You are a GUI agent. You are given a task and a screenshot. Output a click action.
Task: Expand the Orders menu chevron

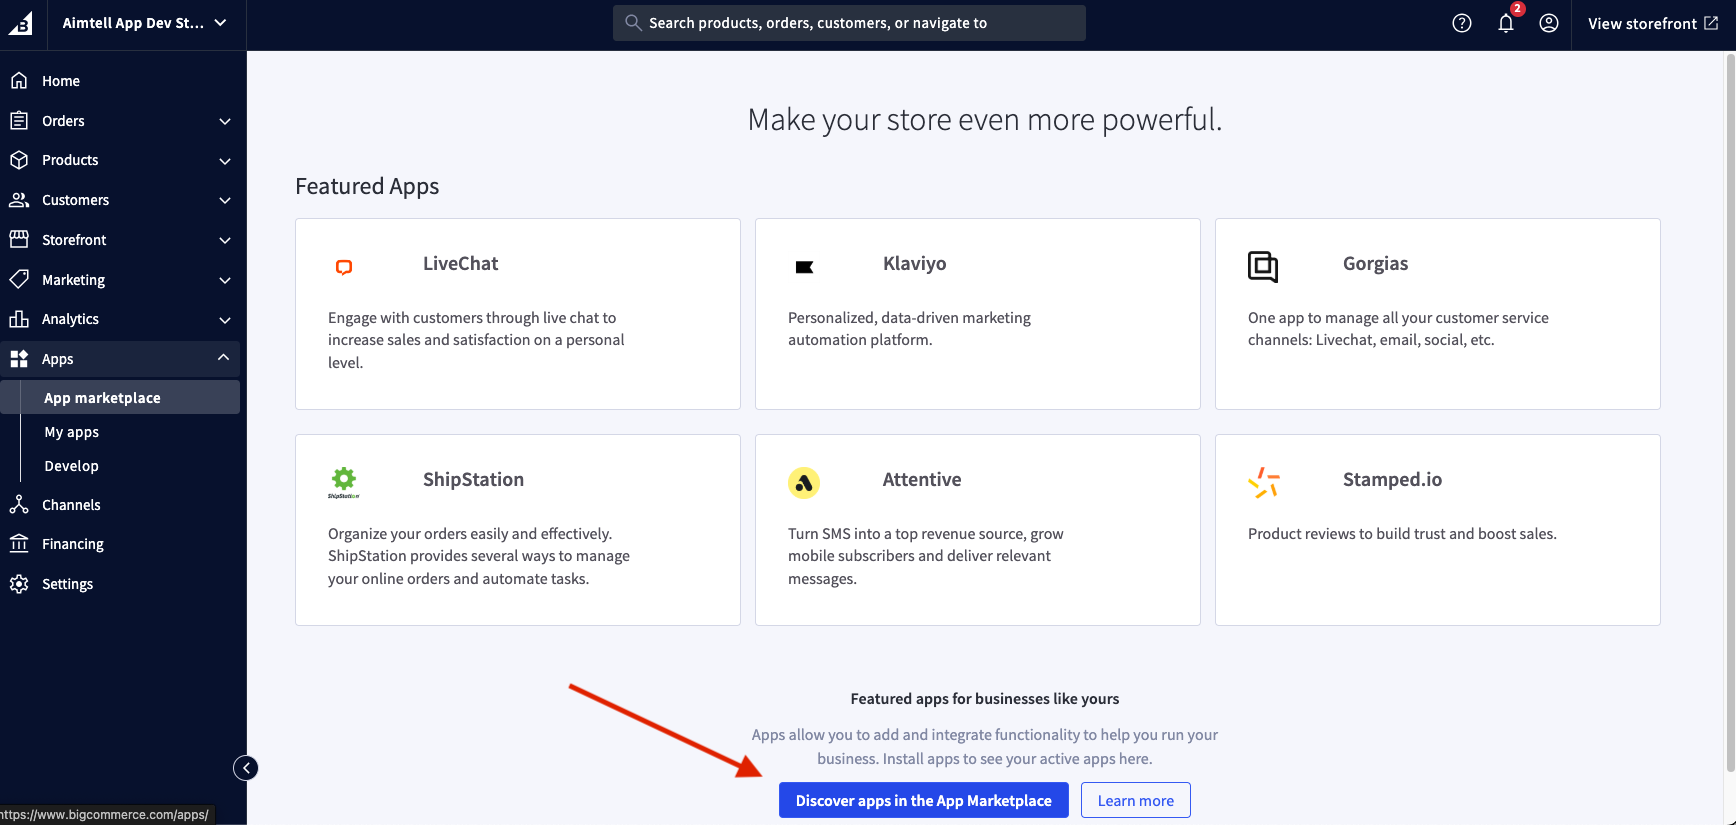pyautogui.click(x=225, y=121)
